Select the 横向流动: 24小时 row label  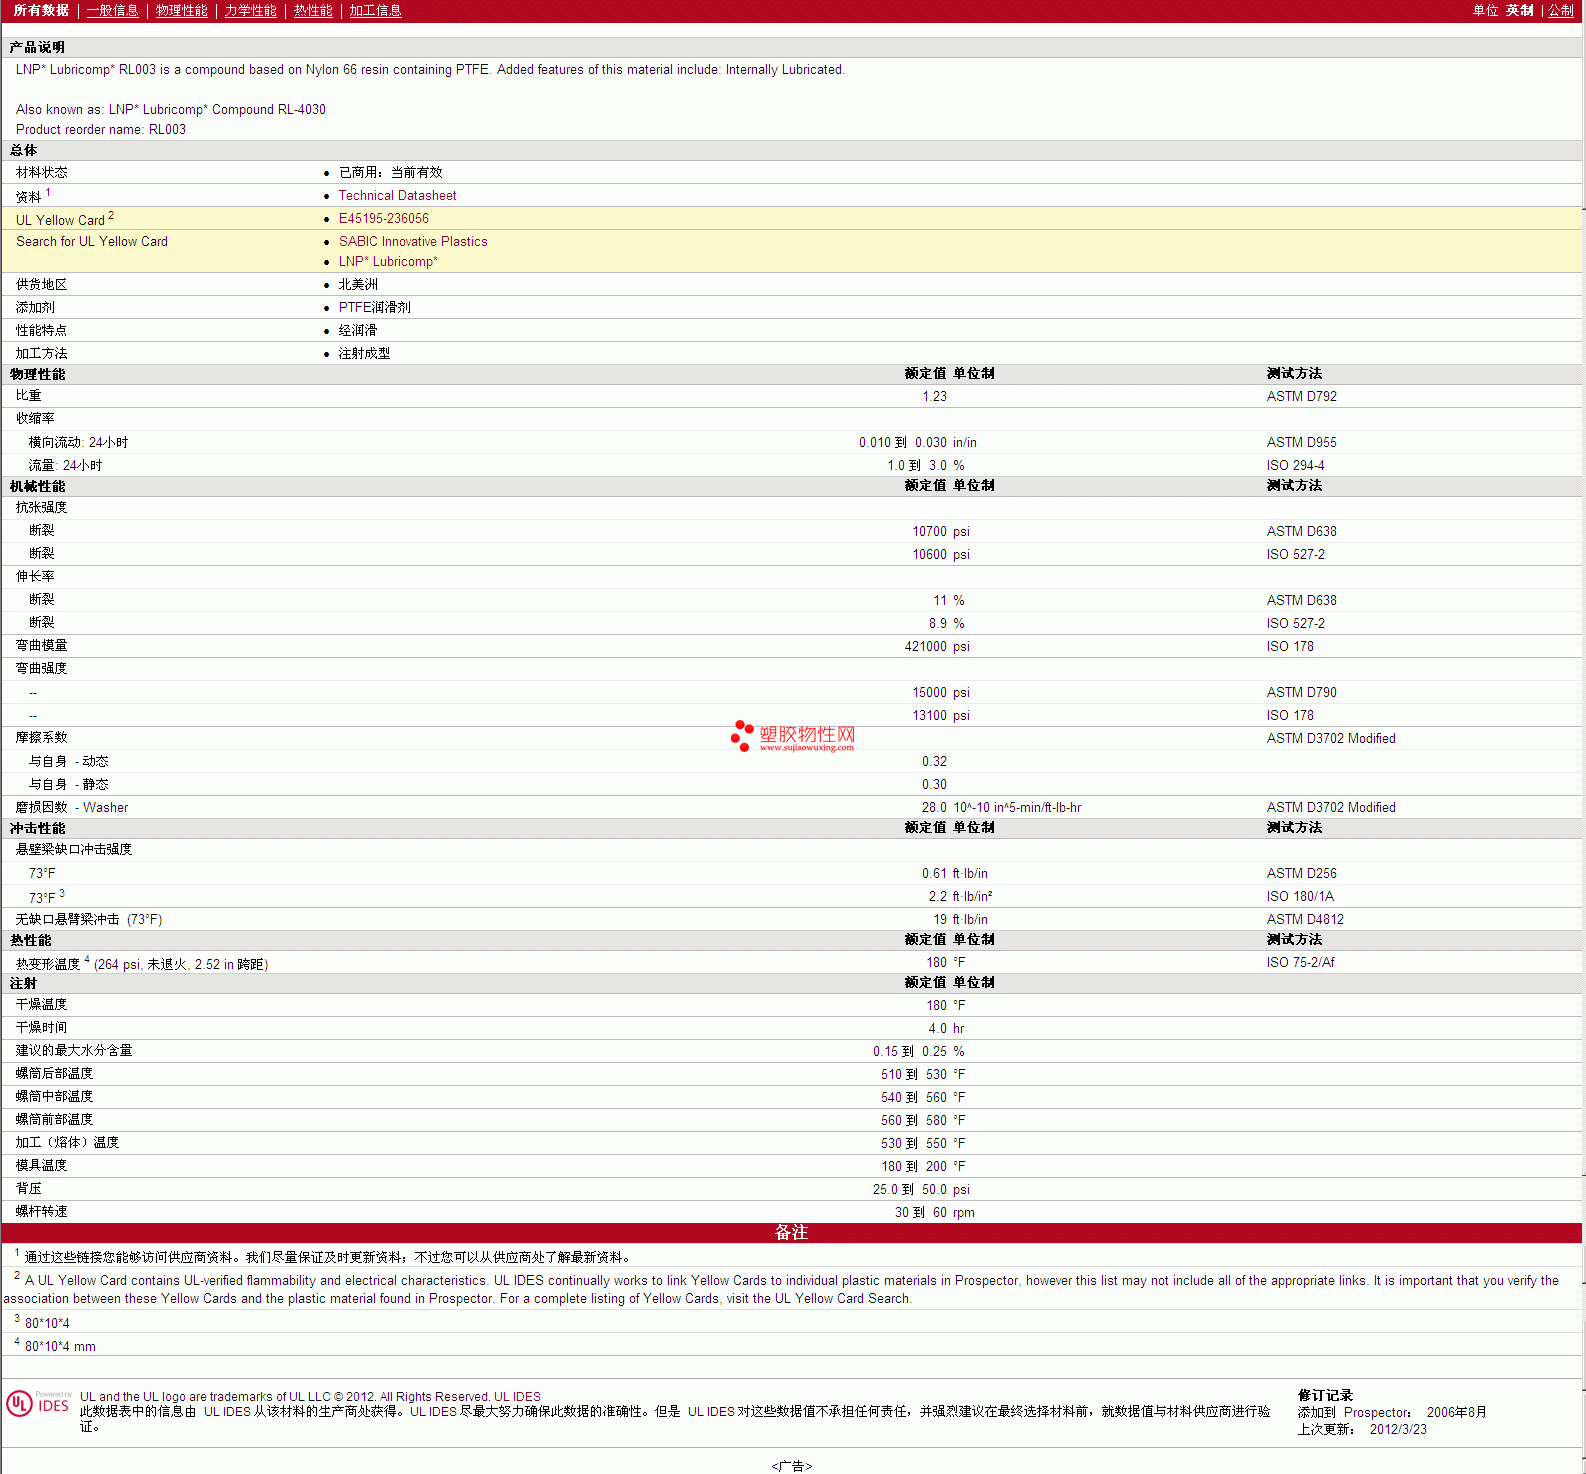point(78,443)
